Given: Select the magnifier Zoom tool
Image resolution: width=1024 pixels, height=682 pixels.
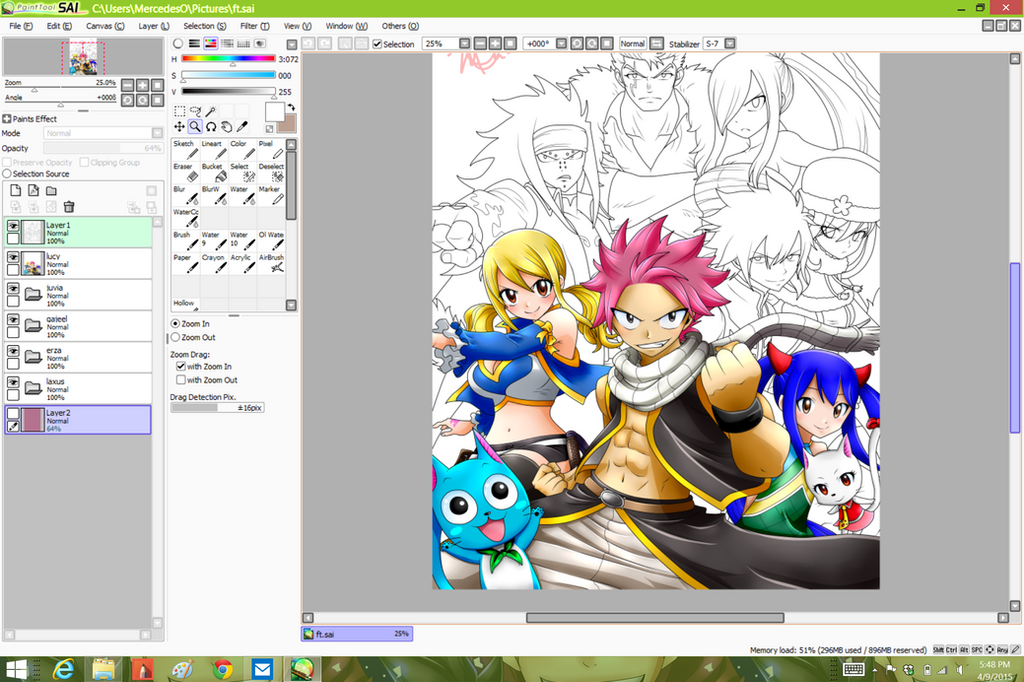Looking at the screenshot, I should [195, 127].
